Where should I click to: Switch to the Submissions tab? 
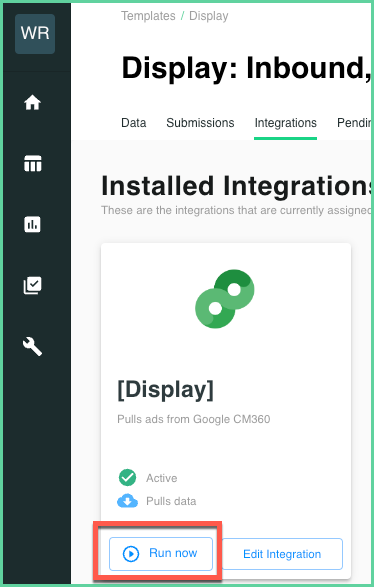pos(200,123)
